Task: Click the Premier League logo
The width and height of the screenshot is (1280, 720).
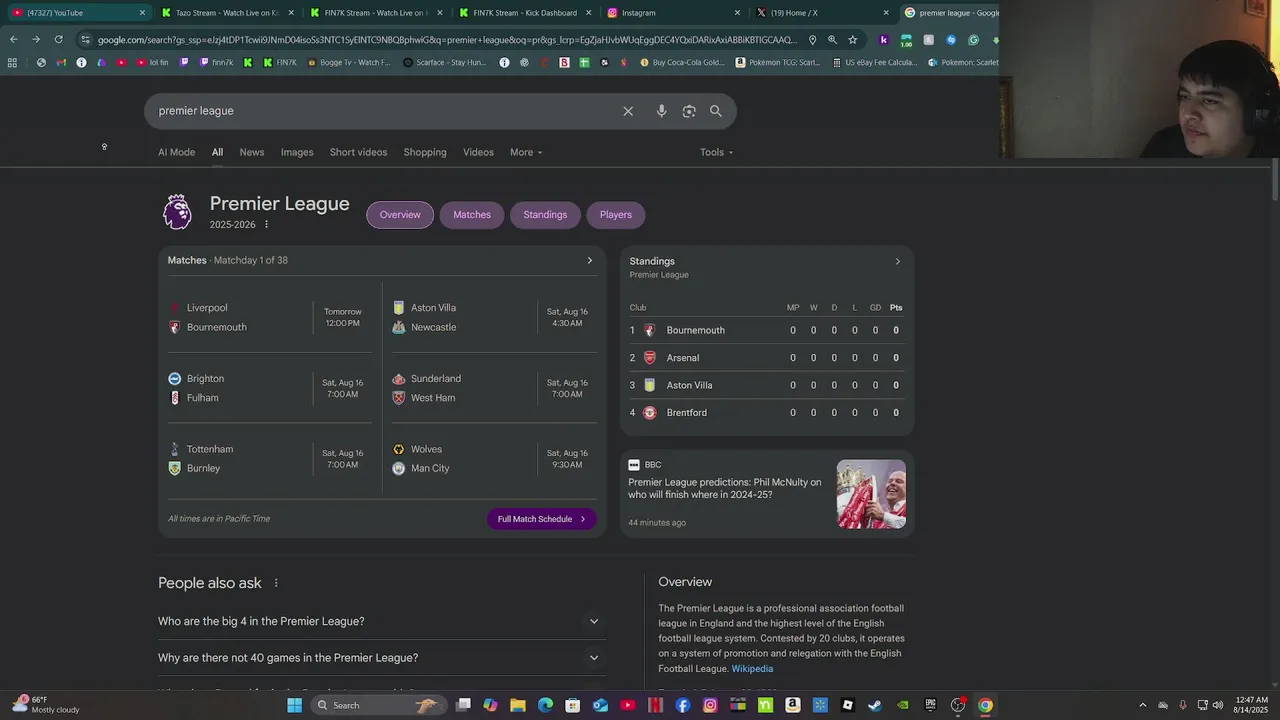Action: click(x=177, y=212)
